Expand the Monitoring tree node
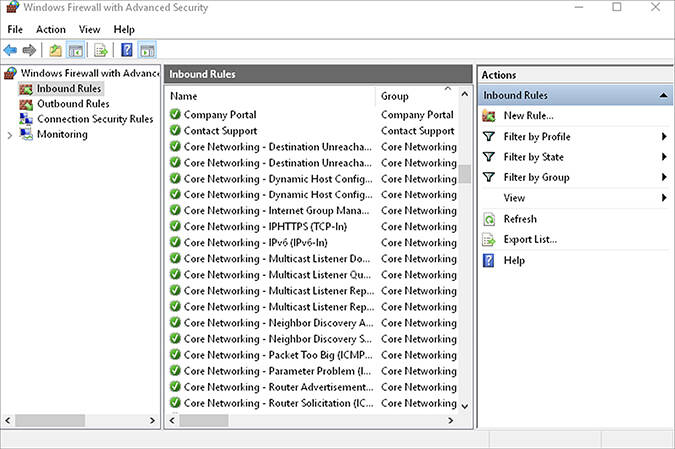The height and width of the screenshot is (449, 675). point(9,136)
